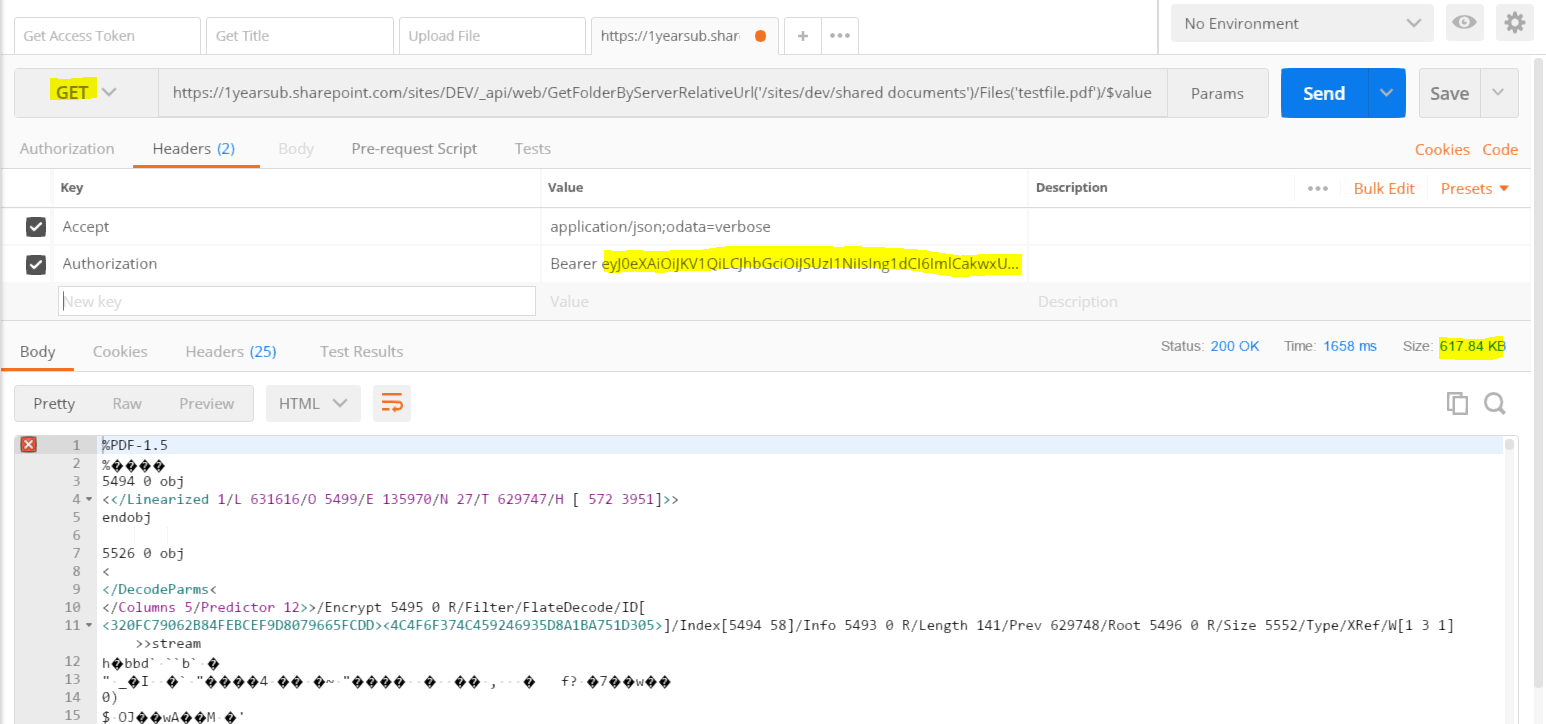Viewport: 1546px width, 724px height.
Task: Open the tab overflow ellipsis menu
Action: [x=838, y=35]
